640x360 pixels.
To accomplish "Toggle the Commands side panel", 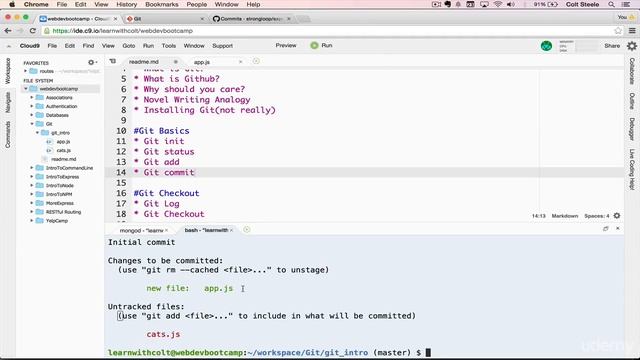I will click(8, 134).
